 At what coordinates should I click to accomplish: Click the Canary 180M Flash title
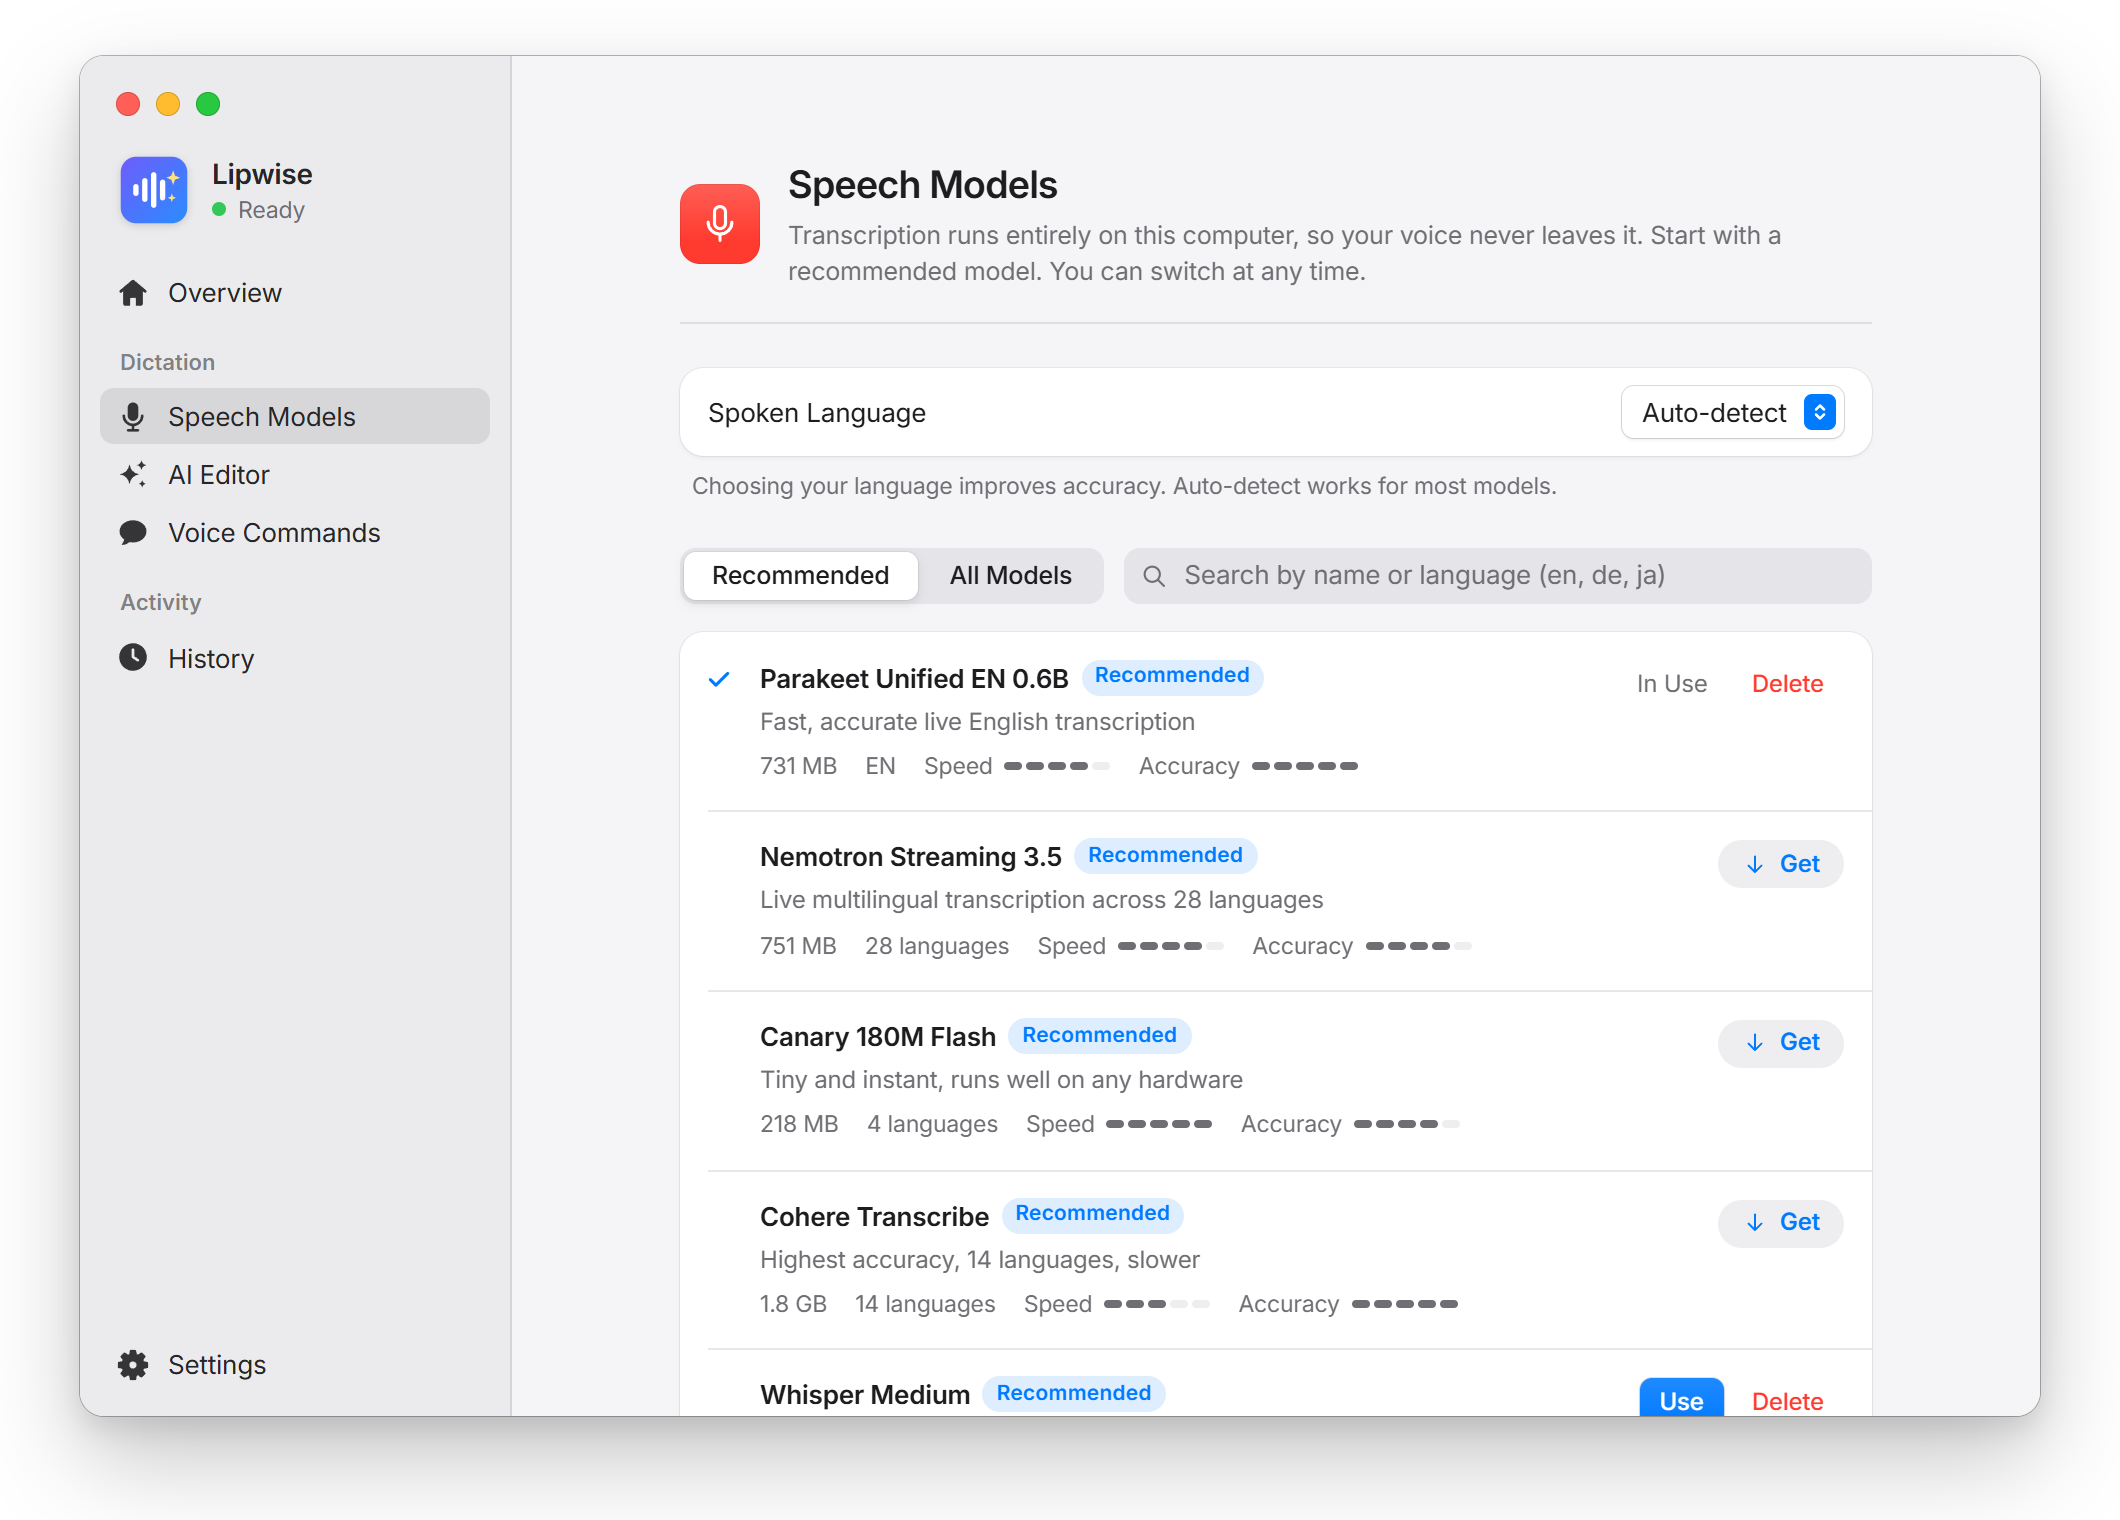878,1037
